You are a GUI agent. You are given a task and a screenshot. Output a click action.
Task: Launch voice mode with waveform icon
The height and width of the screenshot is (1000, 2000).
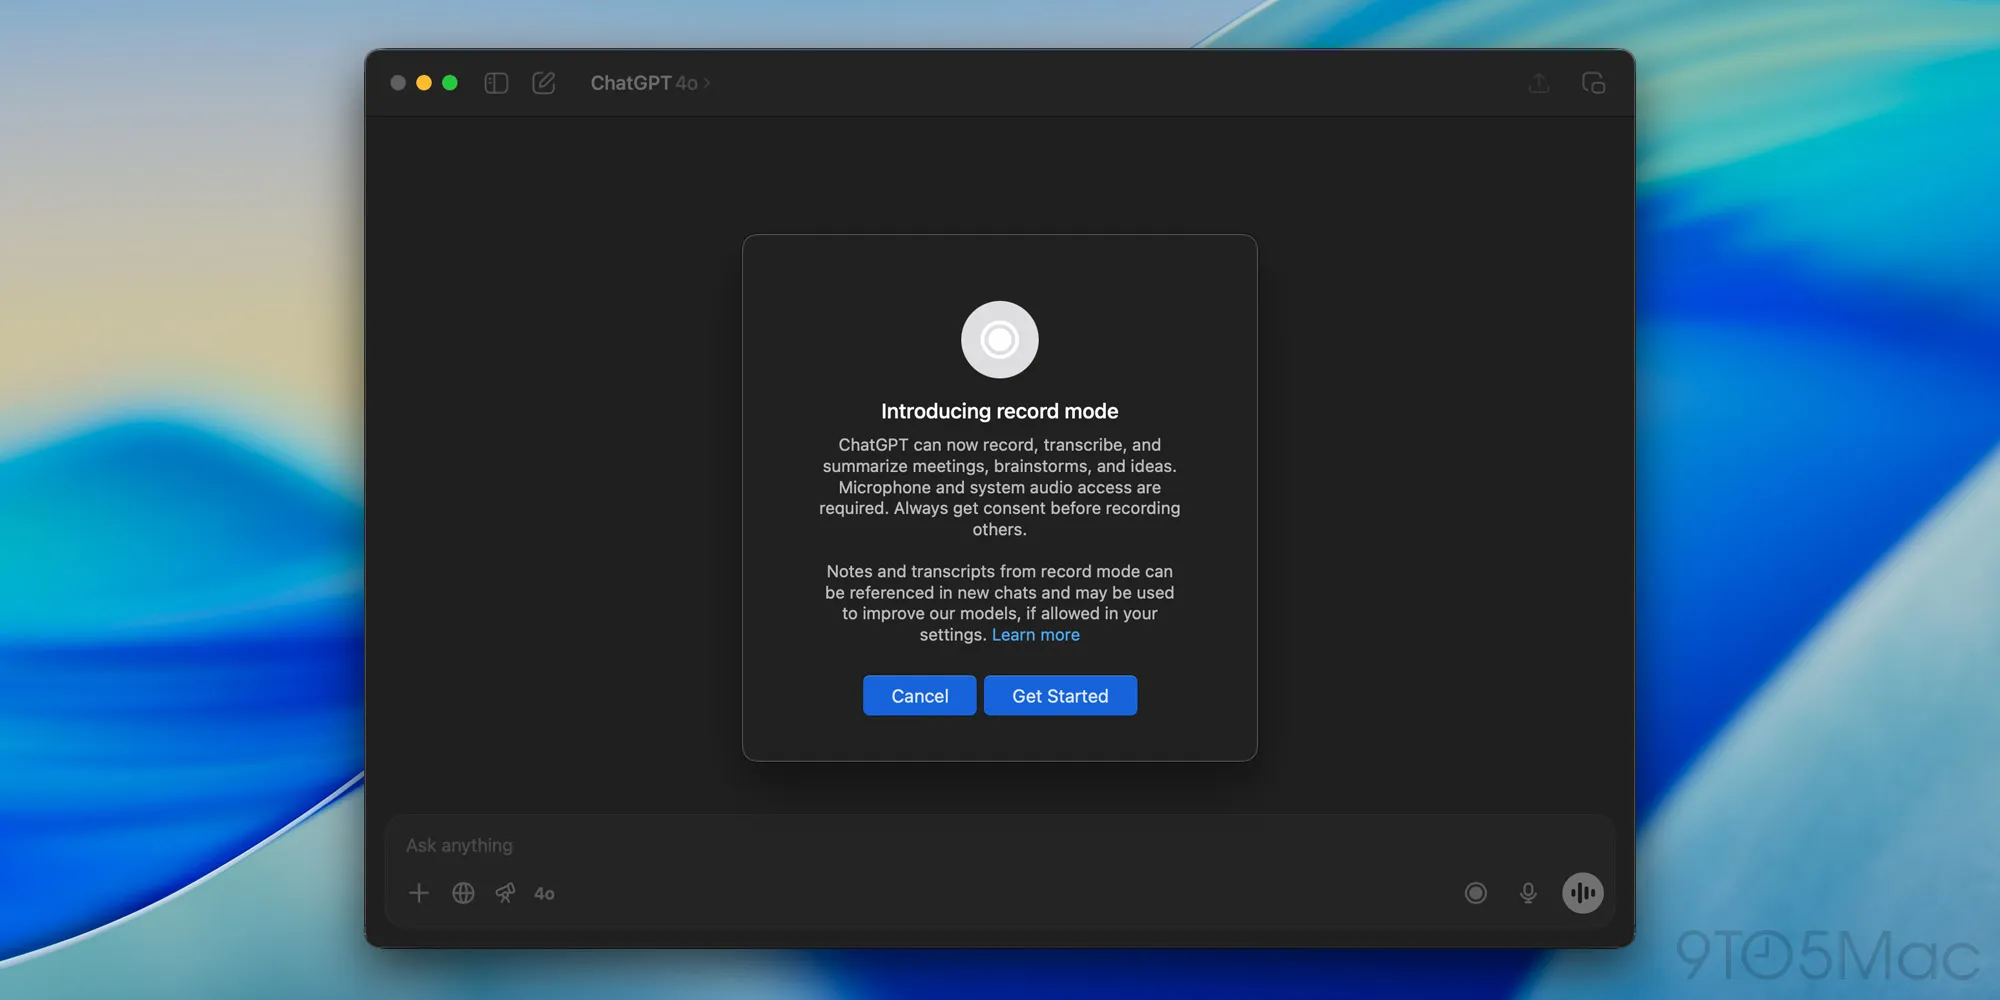pos(1582,893)
